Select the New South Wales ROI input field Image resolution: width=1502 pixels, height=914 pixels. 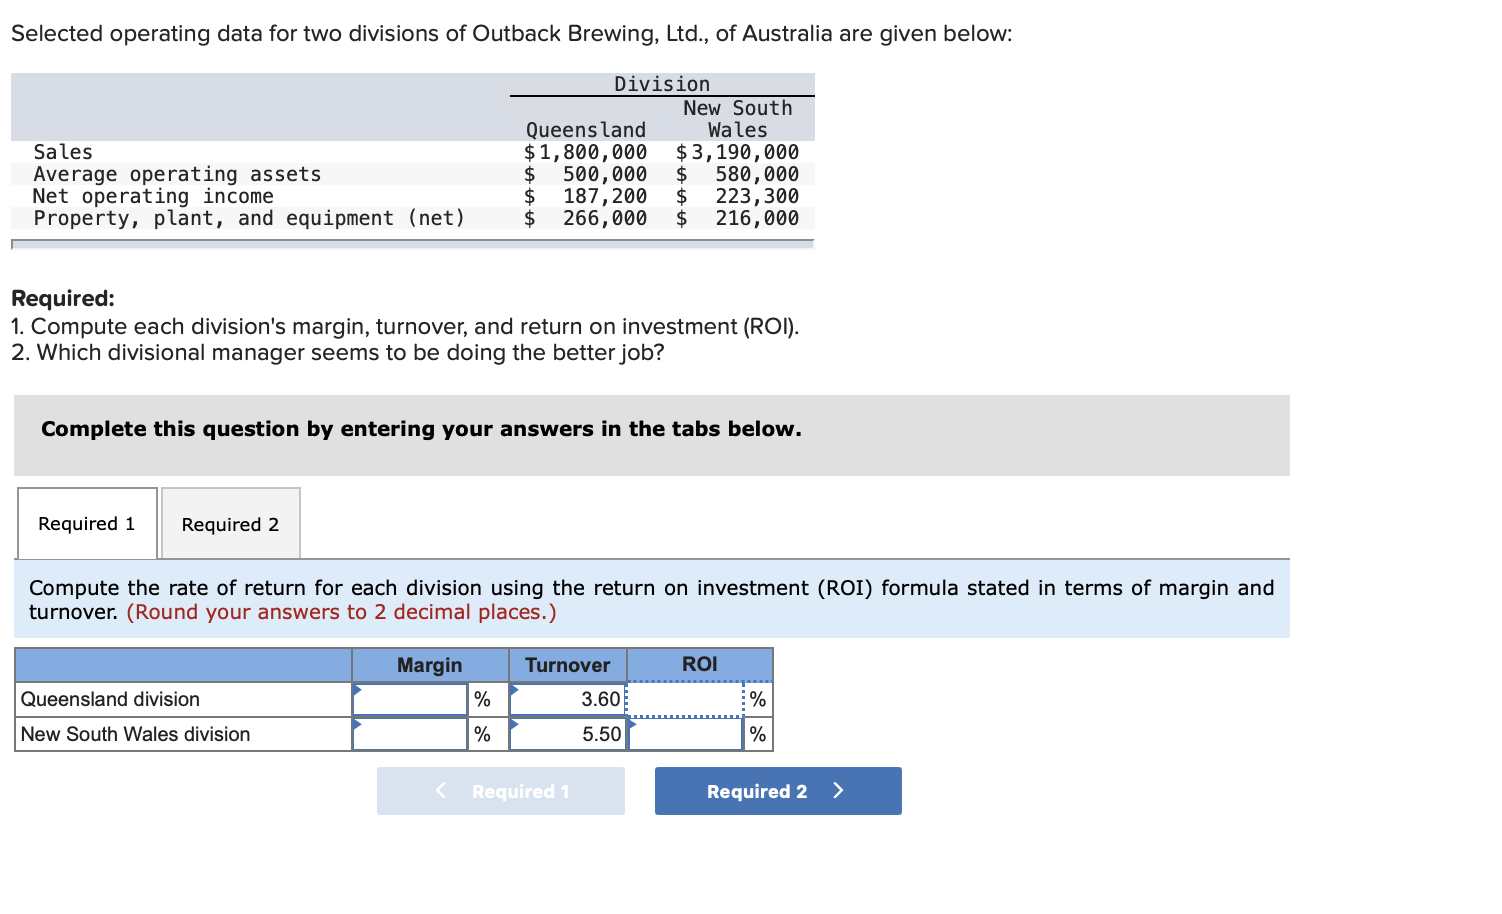pos(685,733)
